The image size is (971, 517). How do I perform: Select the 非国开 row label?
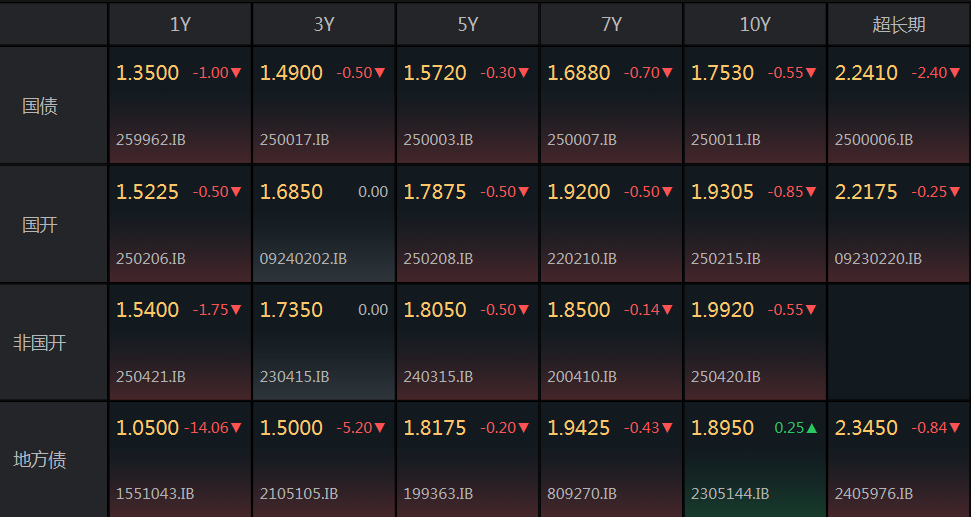[x=40, y=342]
